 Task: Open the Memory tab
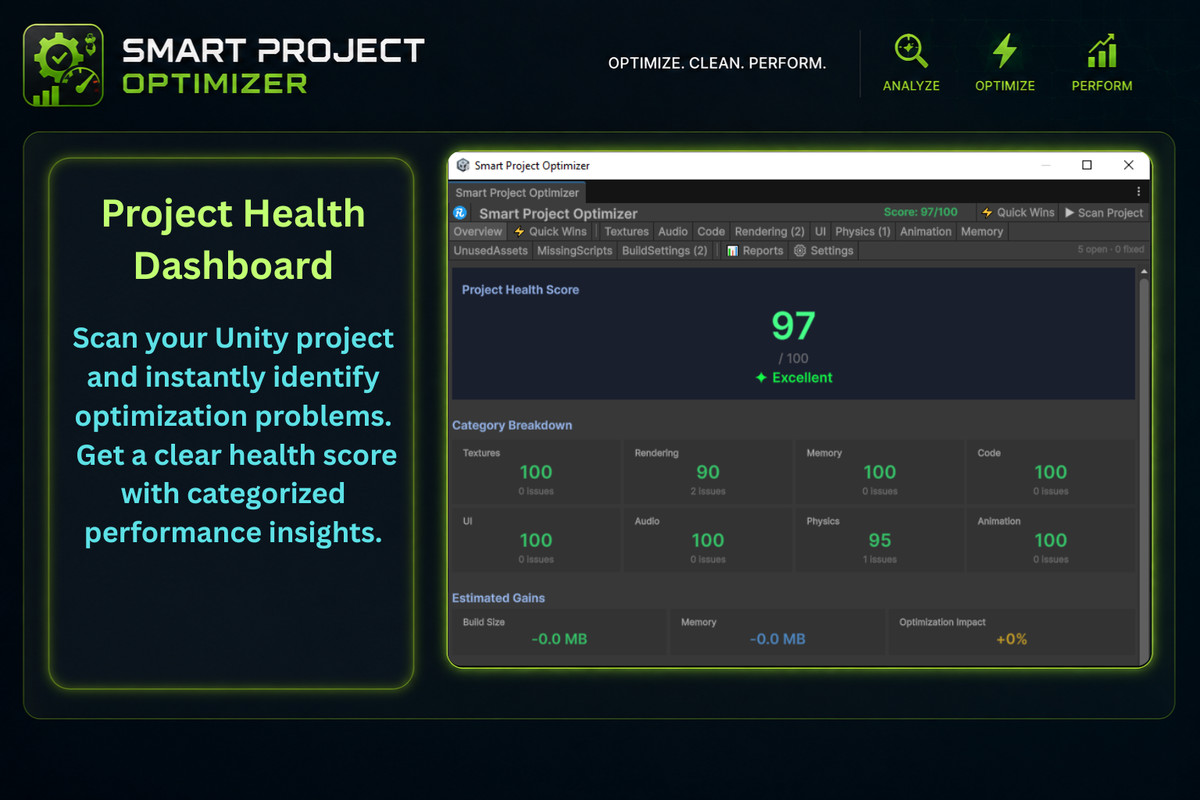[x=981, y=232]
